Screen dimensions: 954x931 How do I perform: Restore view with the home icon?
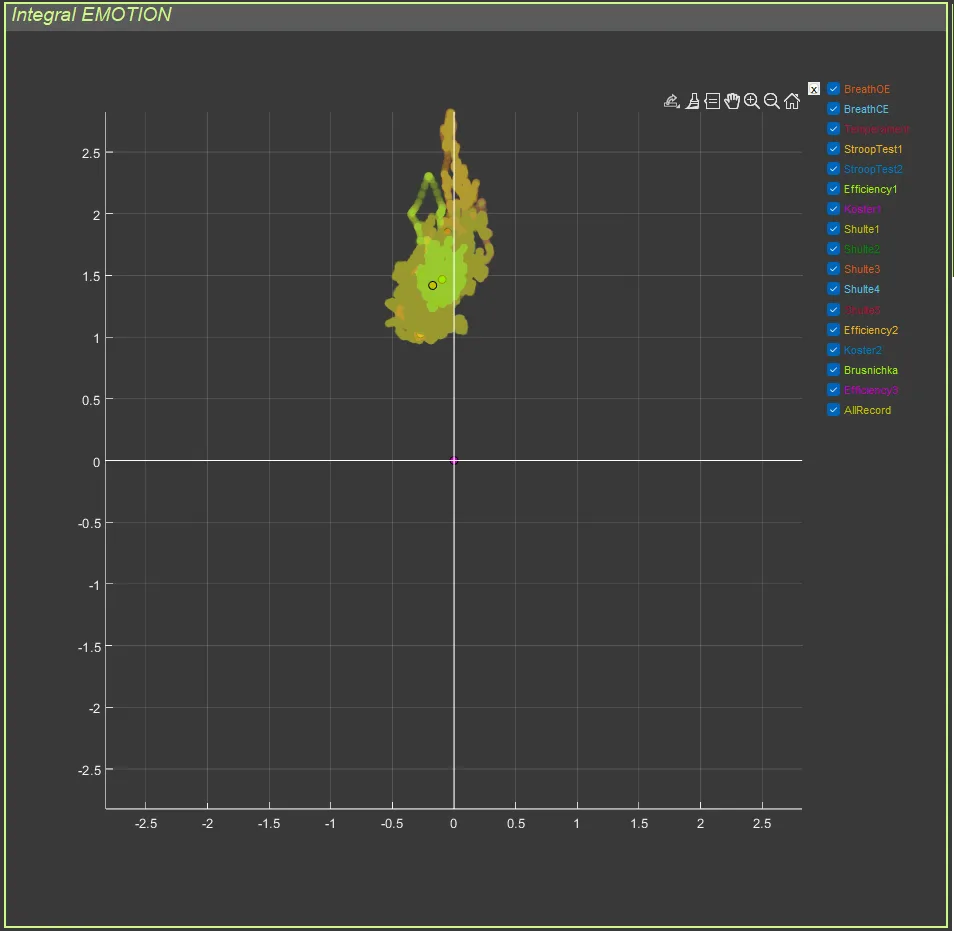(x=792, y=101)
